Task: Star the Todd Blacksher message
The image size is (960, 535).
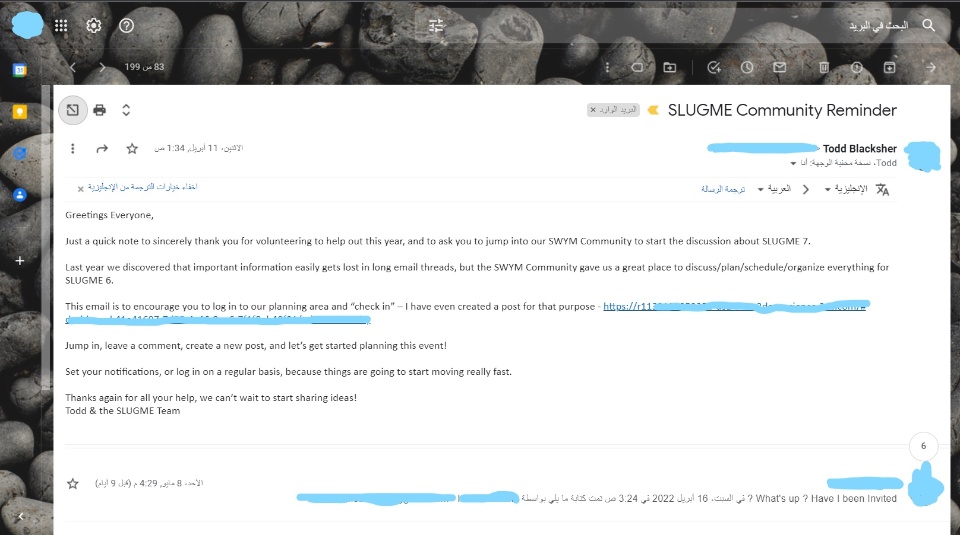Action: 132,149
